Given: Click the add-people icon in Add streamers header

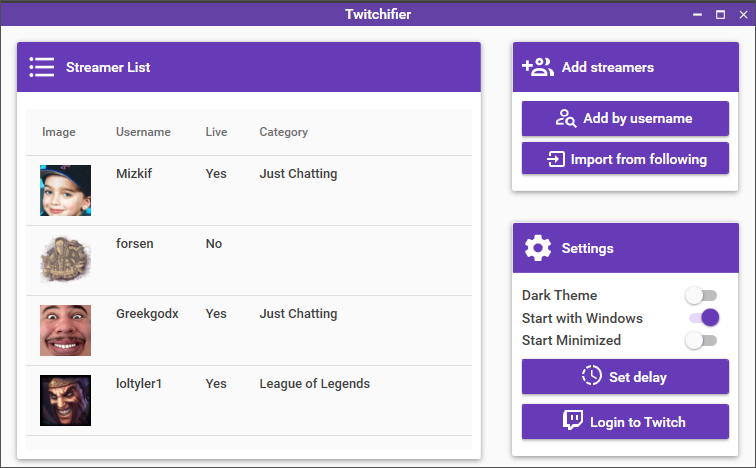Looking at the screenshot, I should click(x=538, y=67).
